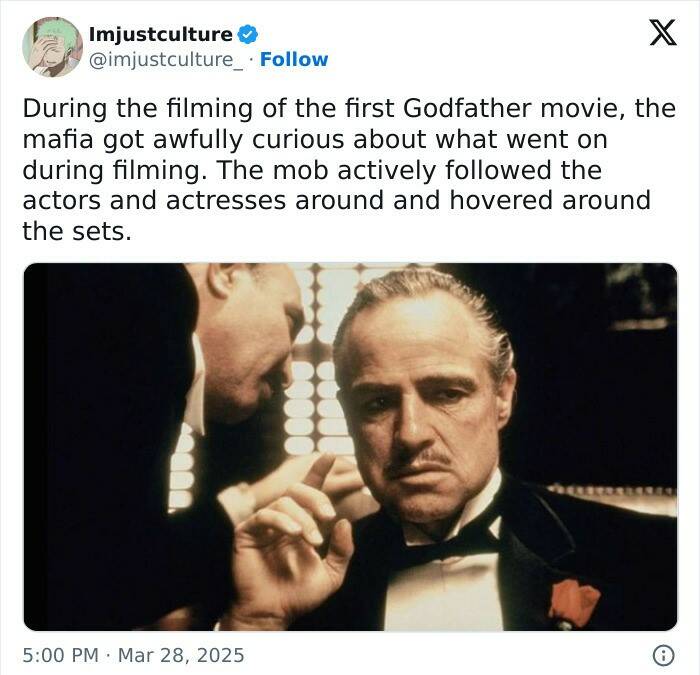Viewport: 700px width, 675px height.
Task: Click the red rose on the lapel
Action: coord(574,602)
